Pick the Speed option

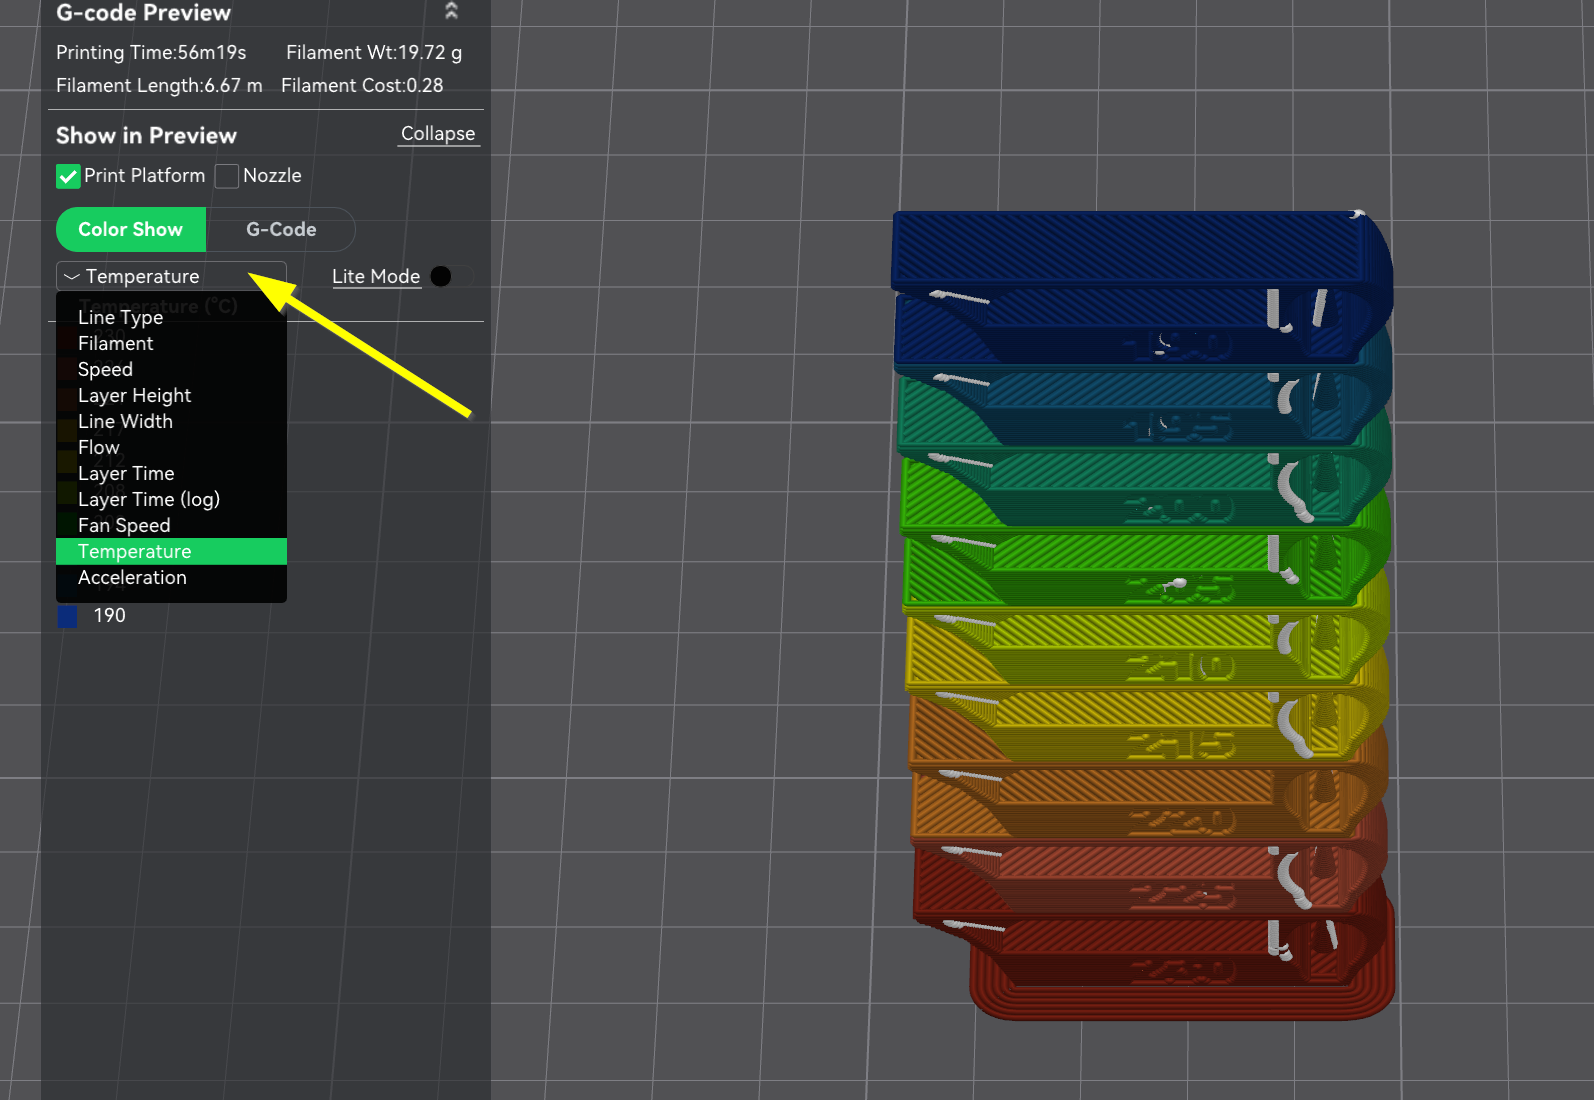tap(105, 369)
